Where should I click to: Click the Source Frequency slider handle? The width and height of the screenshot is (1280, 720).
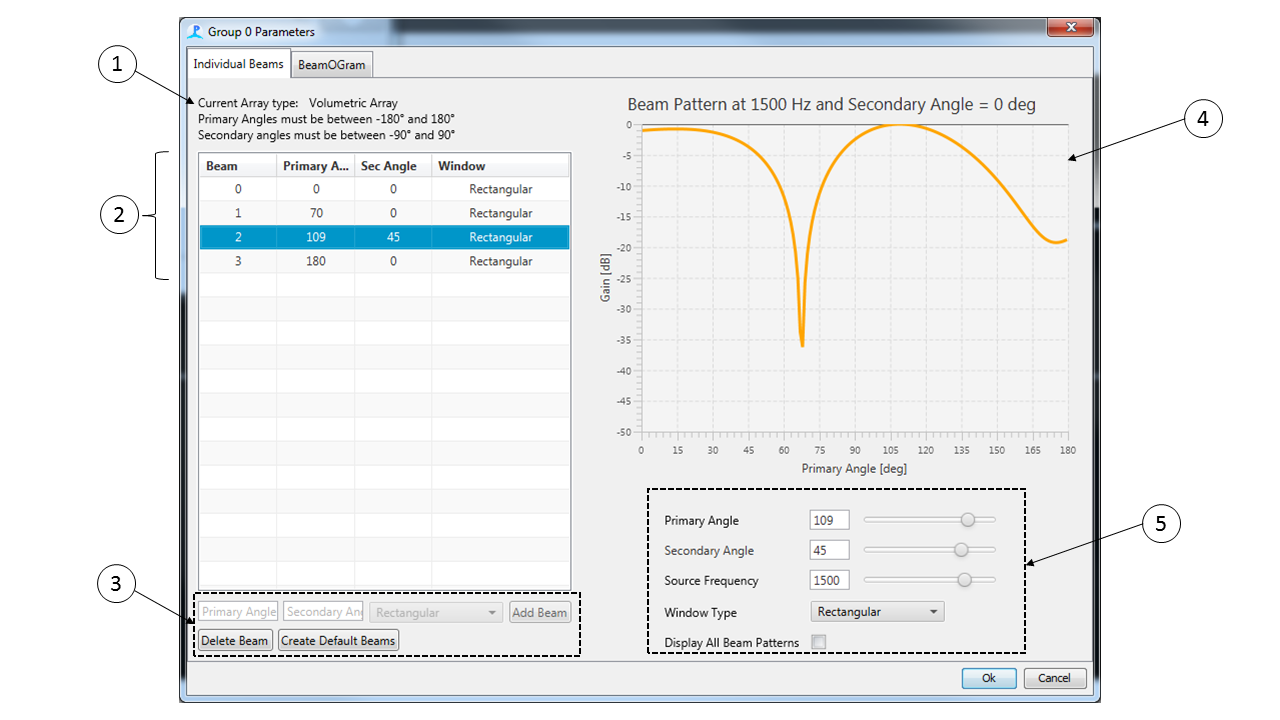pyautogui.click(x=964, y=580)
